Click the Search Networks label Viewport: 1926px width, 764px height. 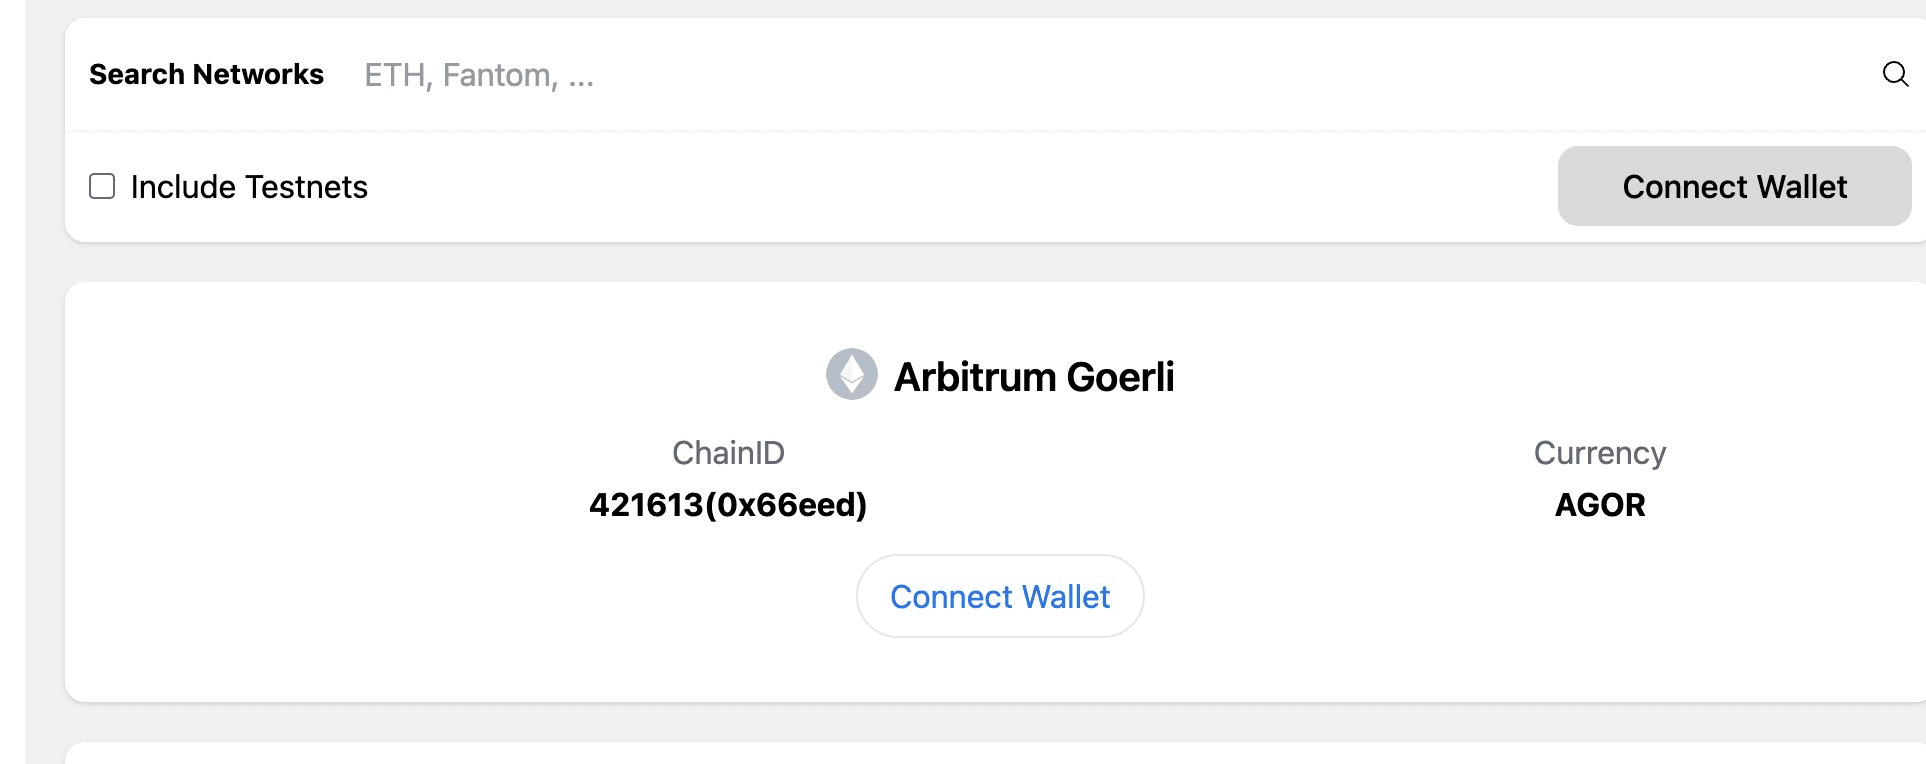click(x=206, y=74)
